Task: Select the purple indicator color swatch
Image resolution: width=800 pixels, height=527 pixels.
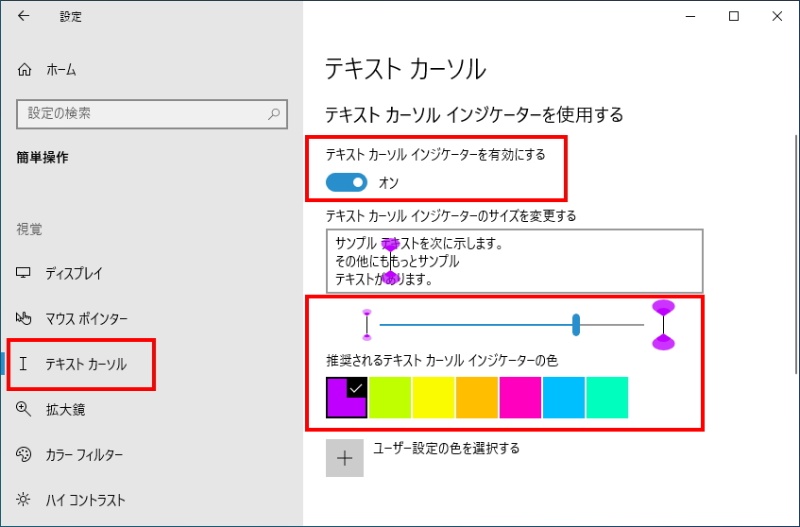Action: click(x=346, y=397)
